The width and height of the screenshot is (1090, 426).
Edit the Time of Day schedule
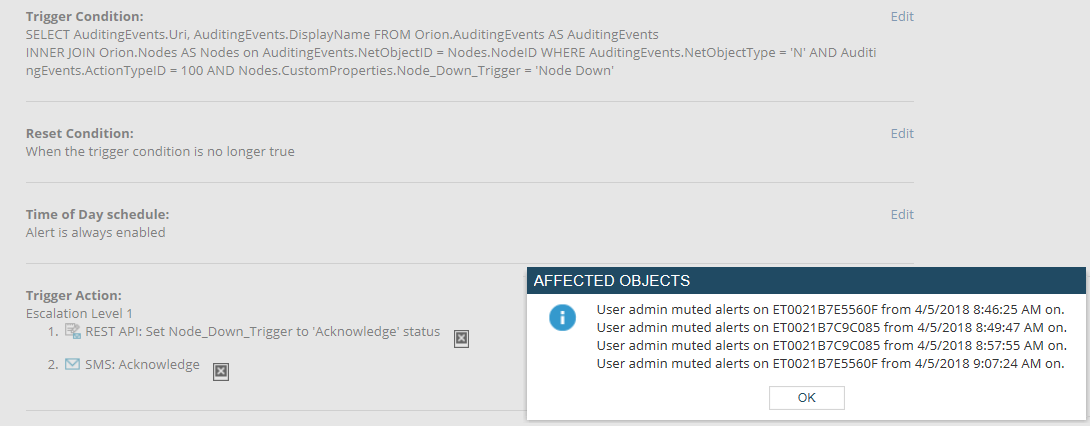(x=901, y=215)
